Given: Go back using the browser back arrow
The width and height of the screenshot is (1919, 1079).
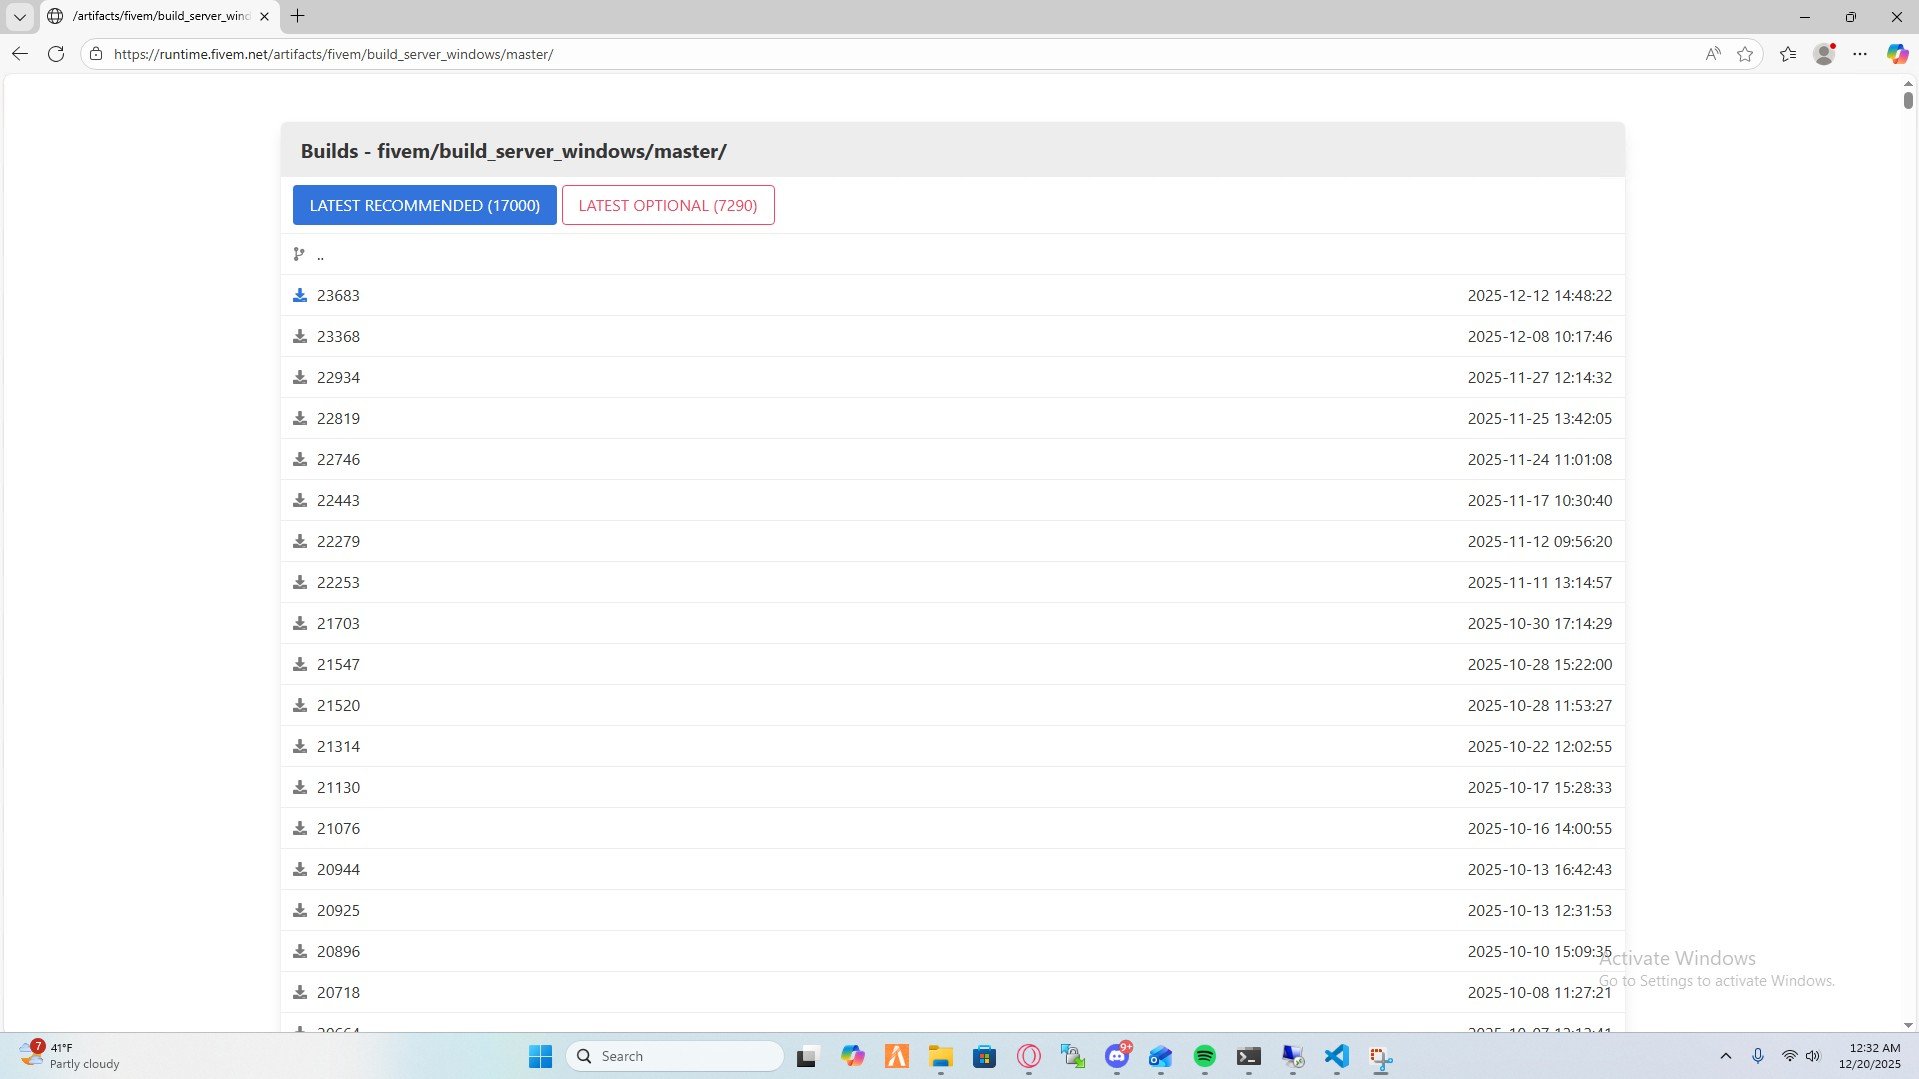Looking at the screenshot, I should click(20, 54).
